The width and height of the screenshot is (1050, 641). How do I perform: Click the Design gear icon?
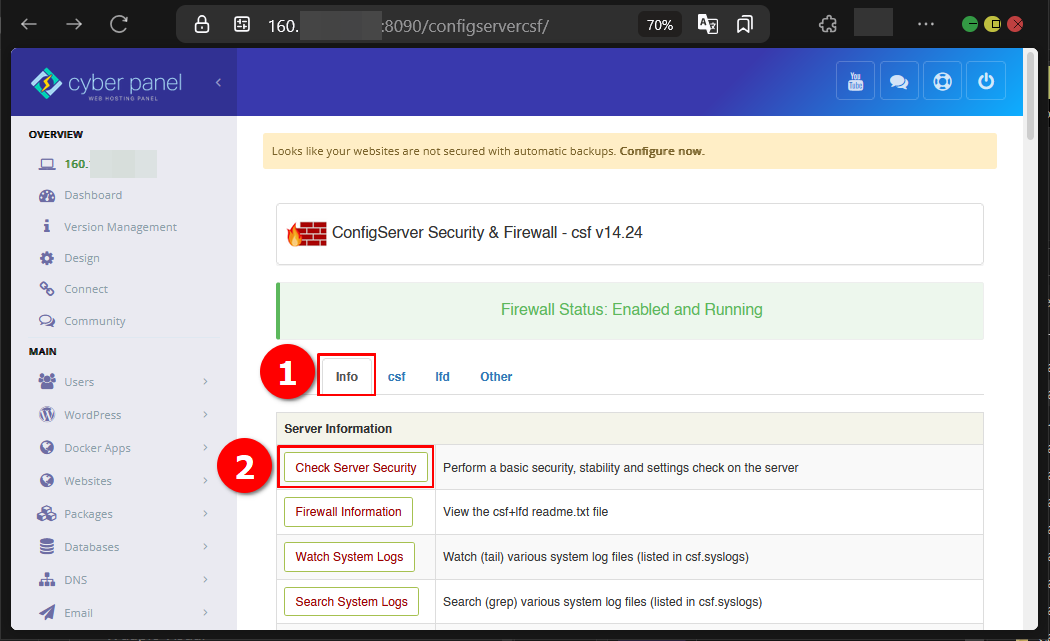pyautogui.click(x=46, y=258)
